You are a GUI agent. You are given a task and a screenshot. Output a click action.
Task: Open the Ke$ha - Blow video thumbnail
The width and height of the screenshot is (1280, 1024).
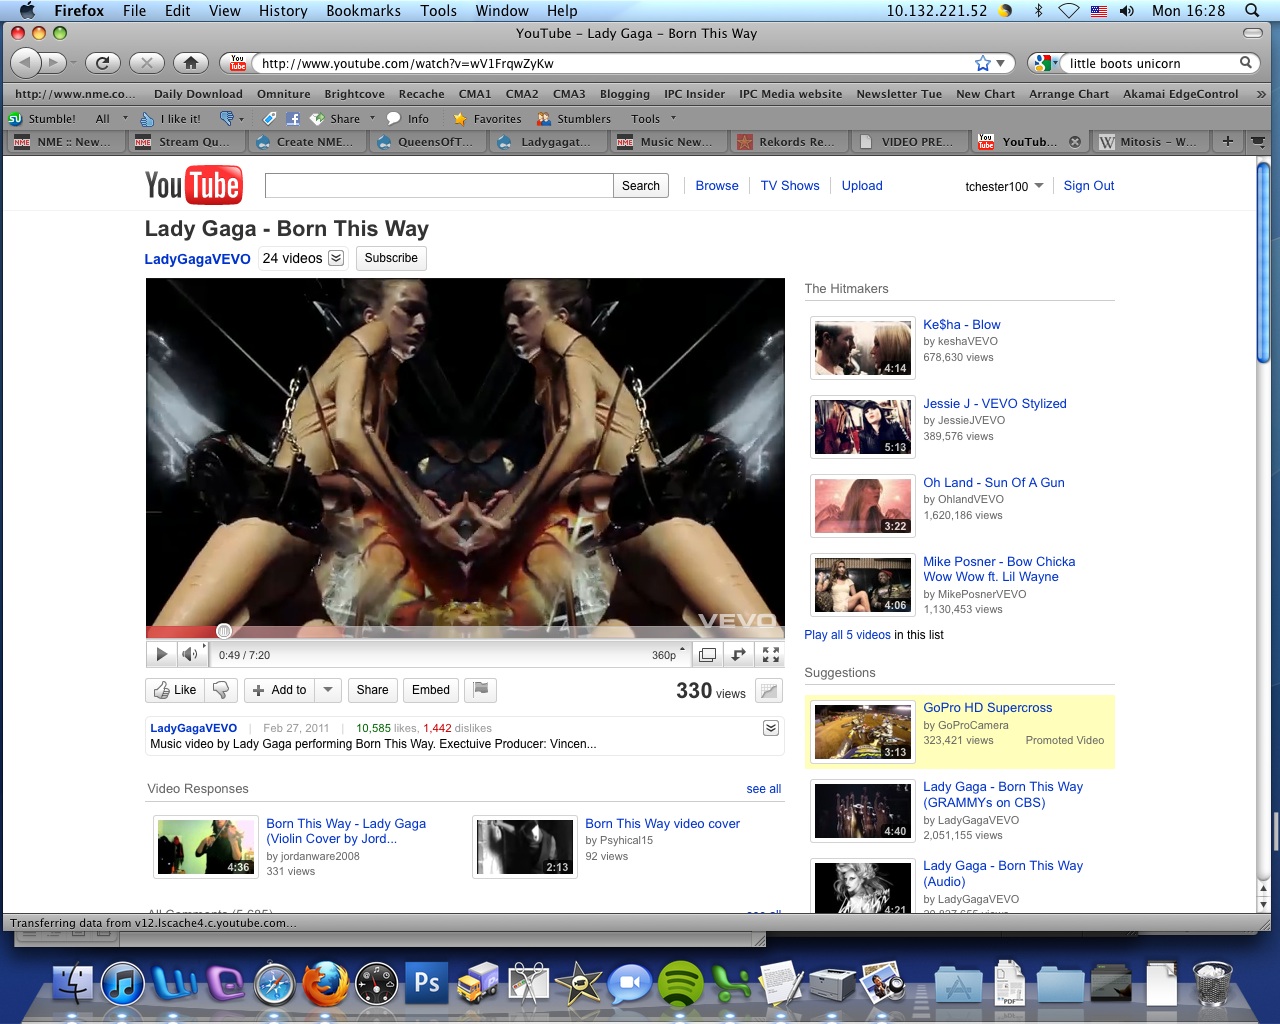[862, 347]
